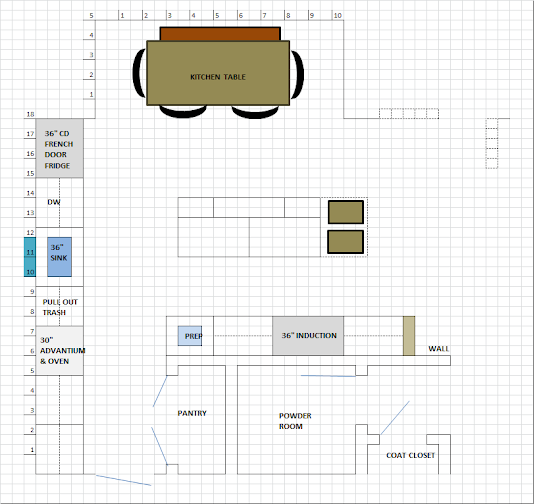Click the Powder Room label

295,421
